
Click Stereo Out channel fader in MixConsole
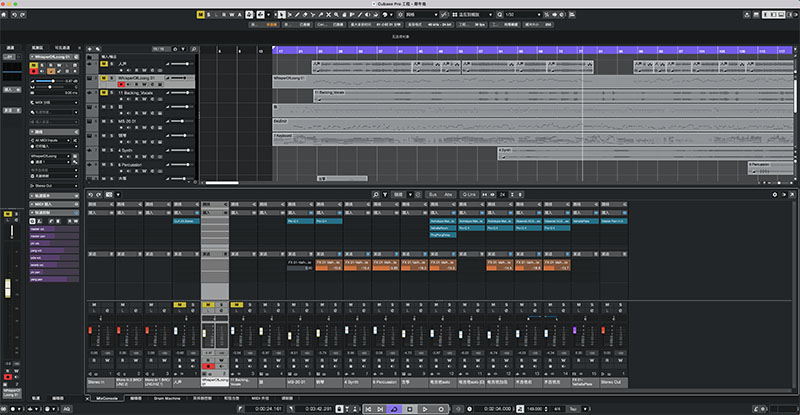[x=604, y=331]
